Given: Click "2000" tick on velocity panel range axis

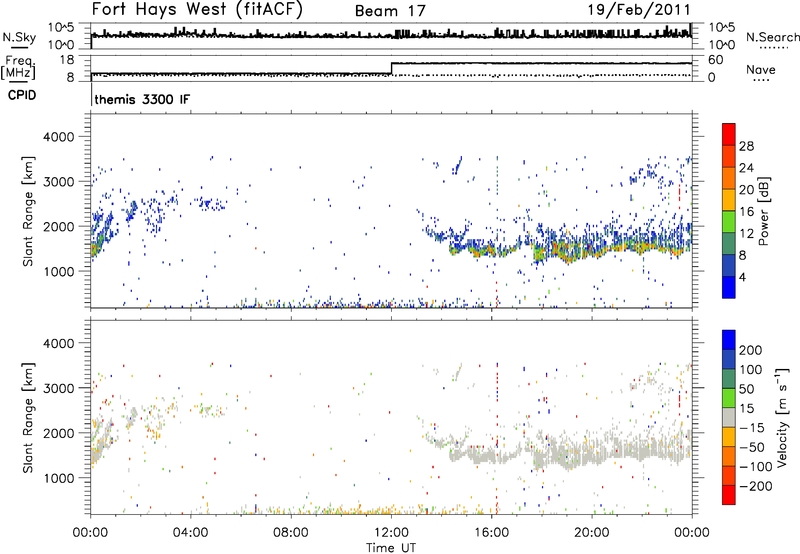Looking at the screenshot, I should coord(58,433).
